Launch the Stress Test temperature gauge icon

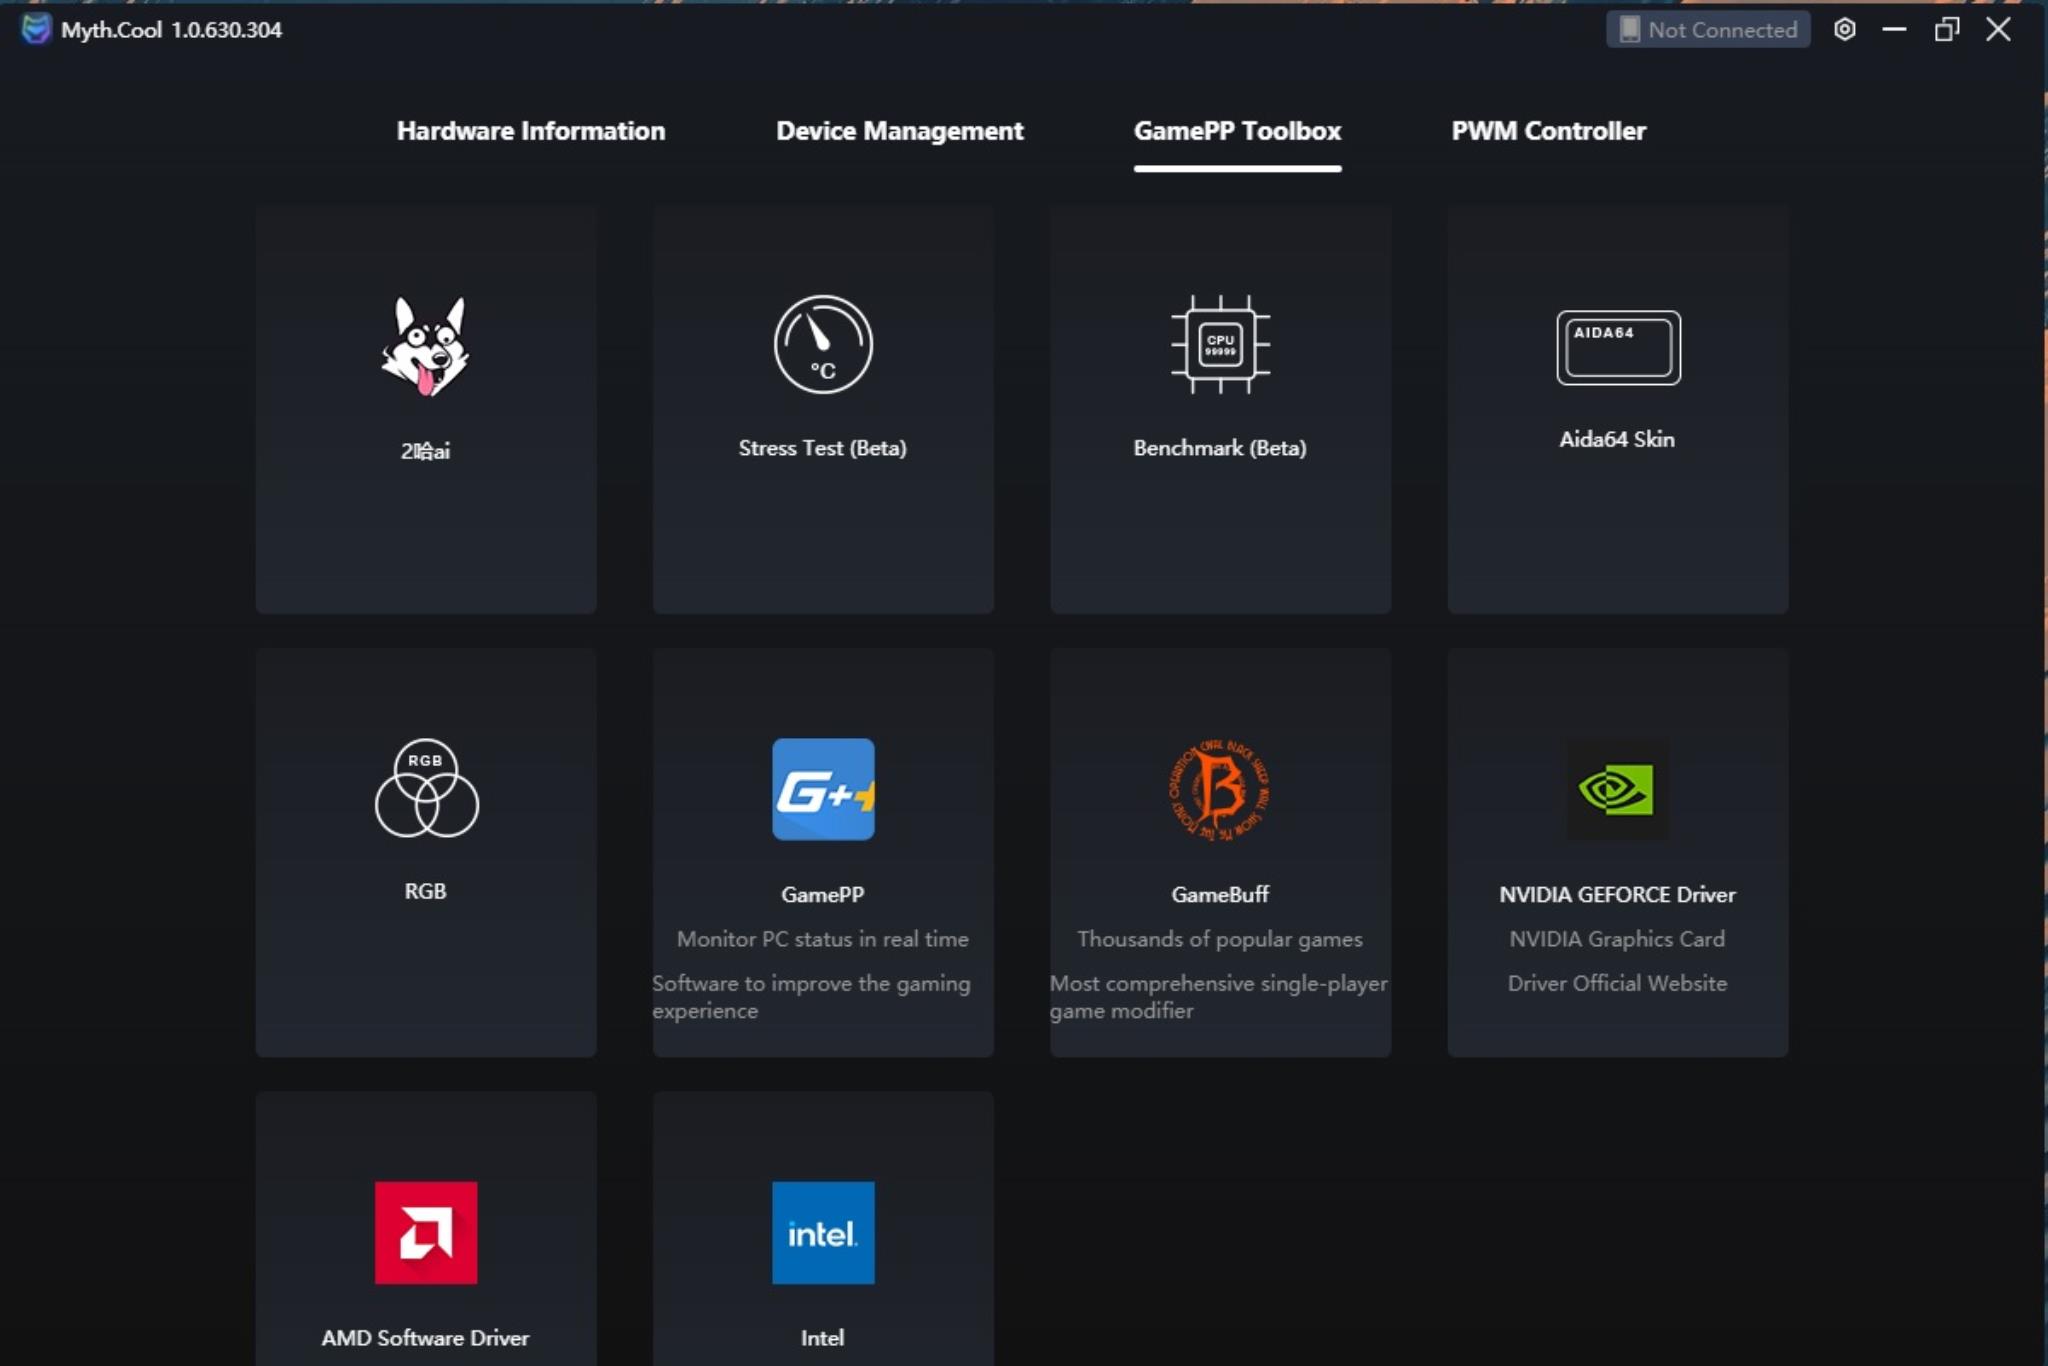(823, 344)
